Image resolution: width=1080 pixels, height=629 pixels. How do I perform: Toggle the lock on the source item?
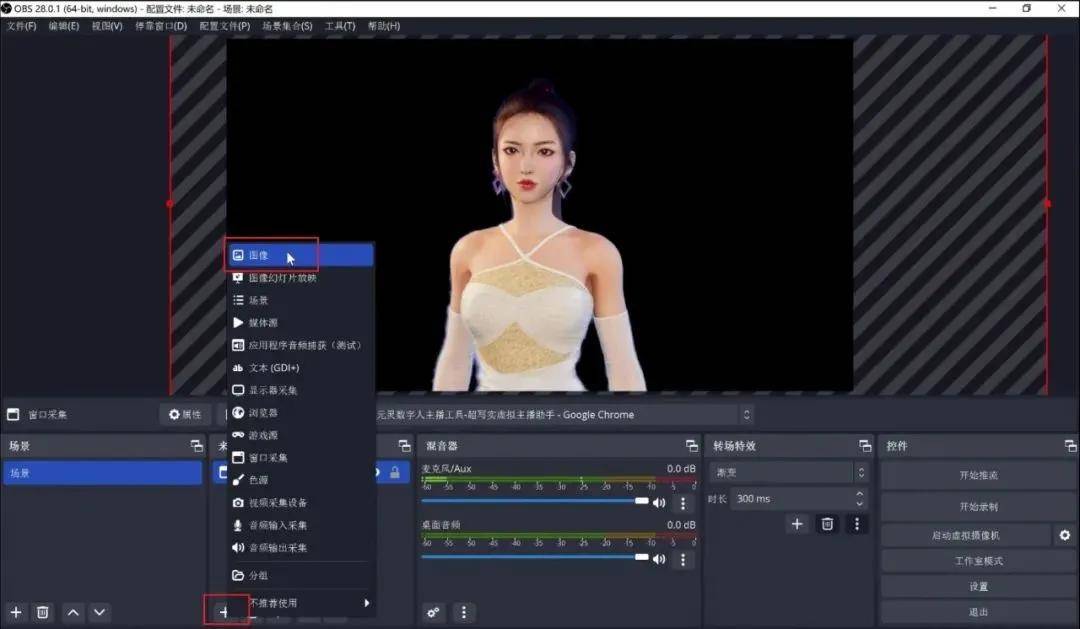tap(395, 473)
